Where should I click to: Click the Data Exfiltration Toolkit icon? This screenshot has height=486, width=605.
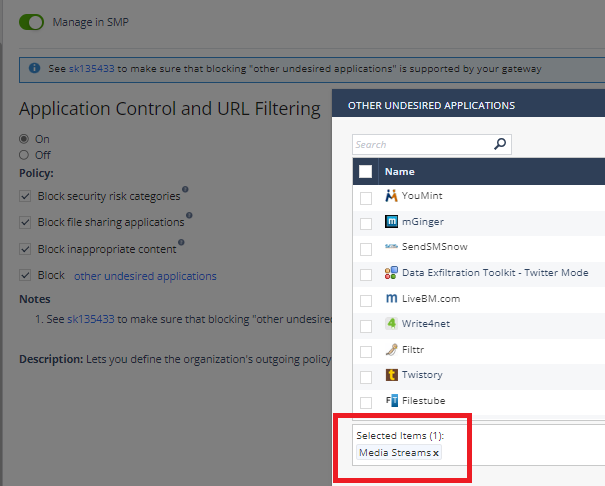392,273
